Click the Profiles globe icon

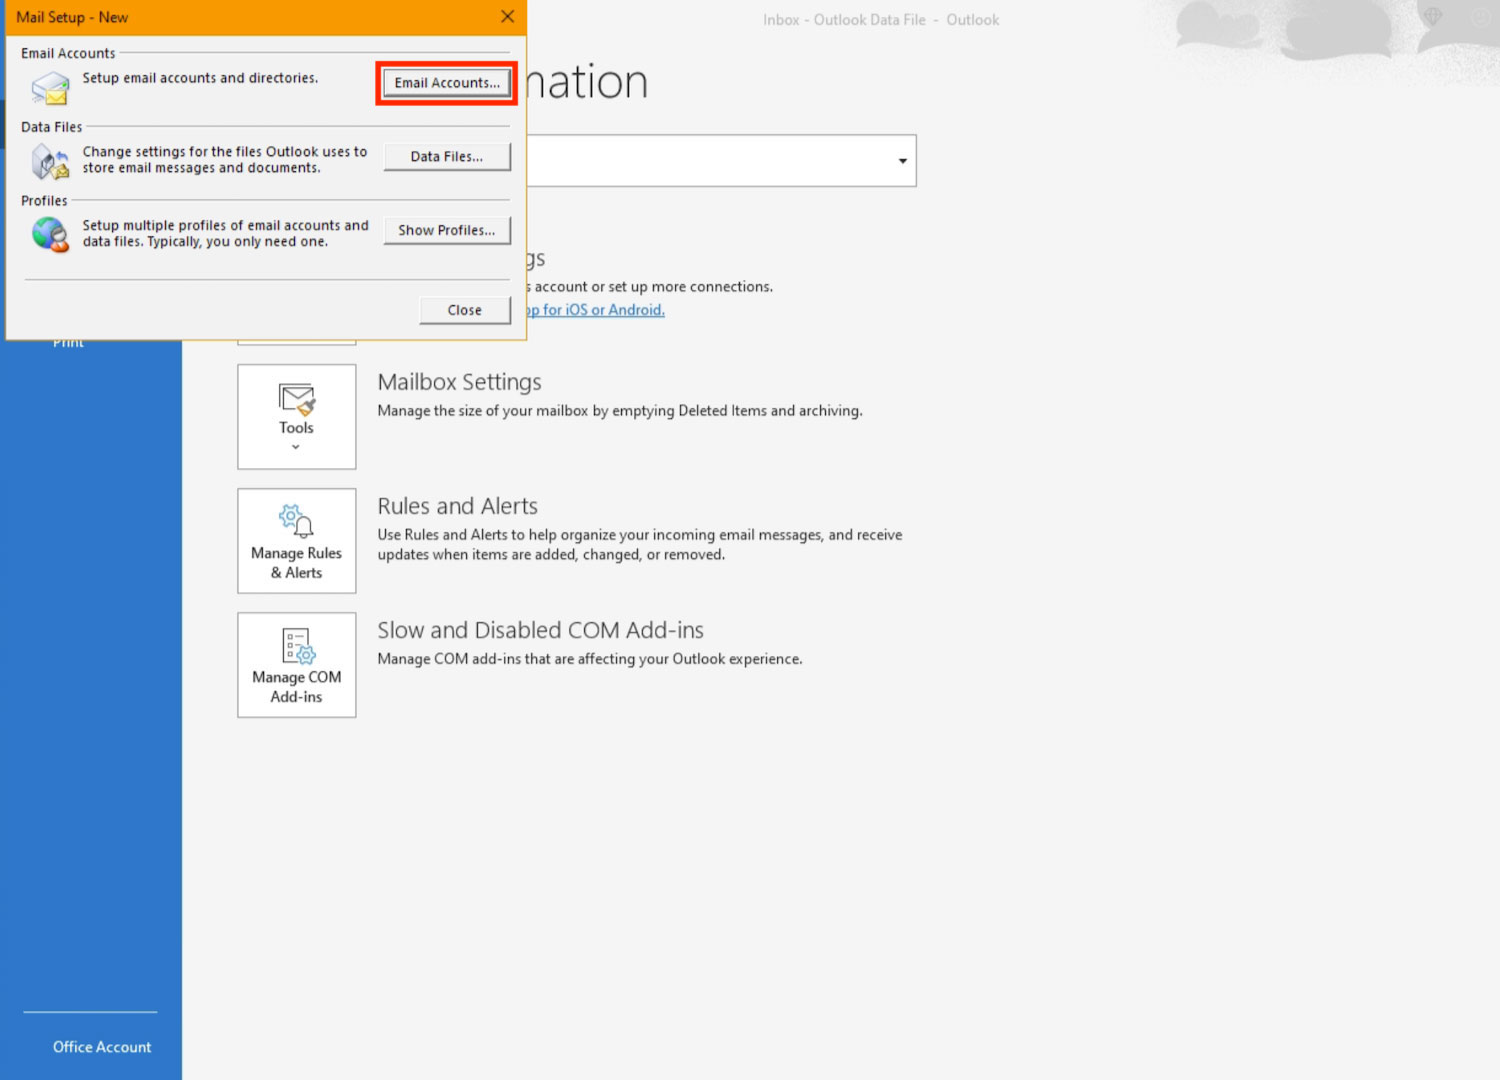(50, 235)
